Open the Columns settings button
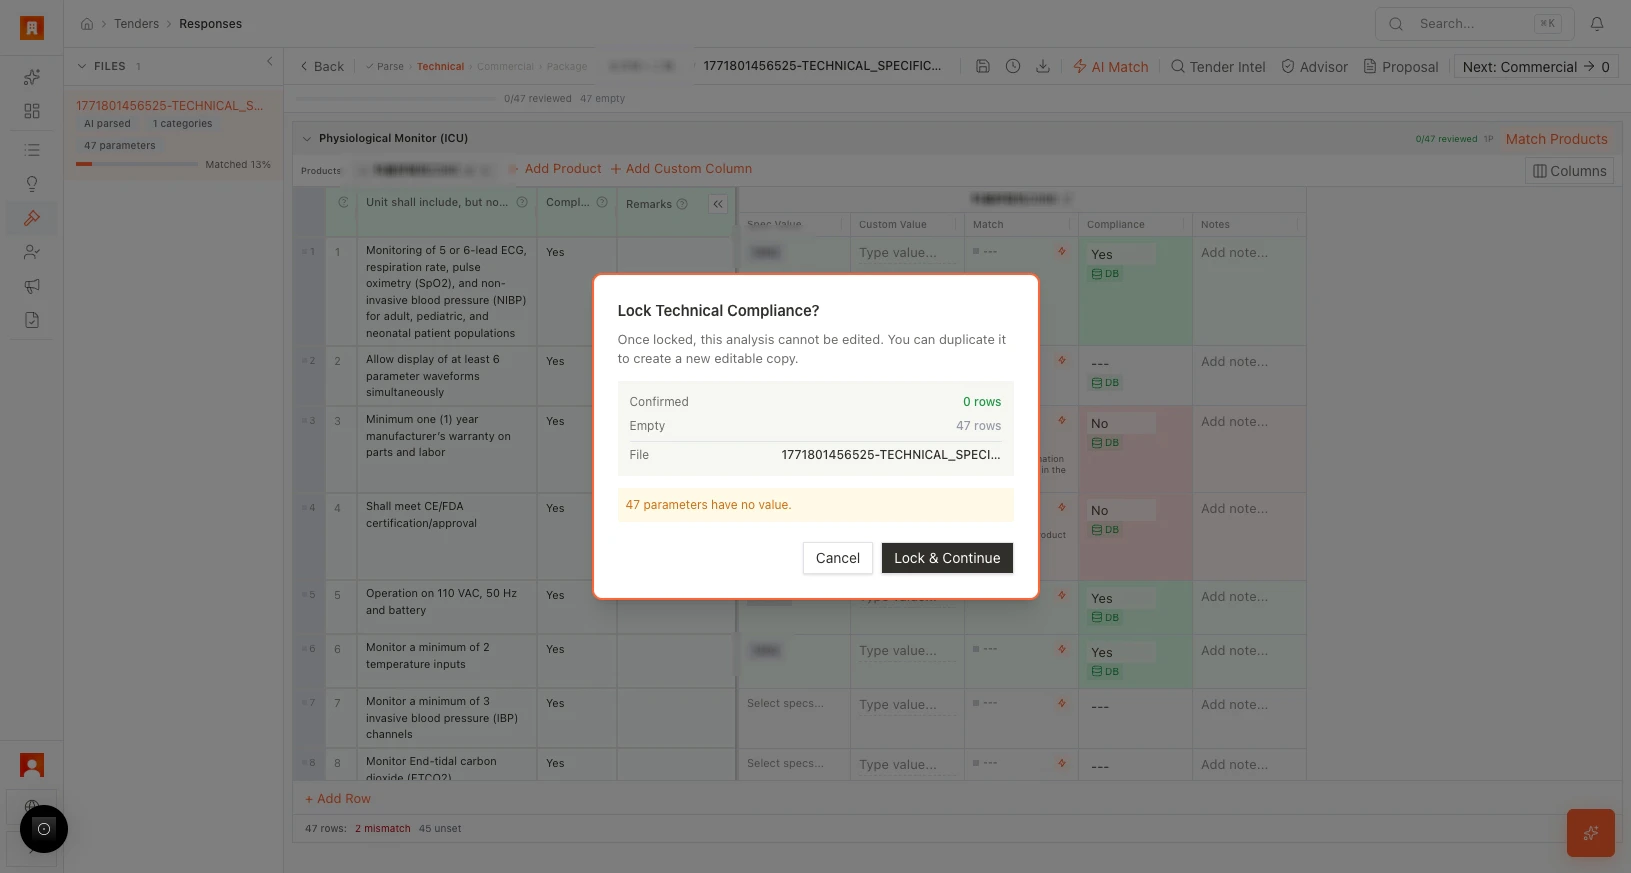Viewport: 1631px width, 873px height. pos(1569,171)
